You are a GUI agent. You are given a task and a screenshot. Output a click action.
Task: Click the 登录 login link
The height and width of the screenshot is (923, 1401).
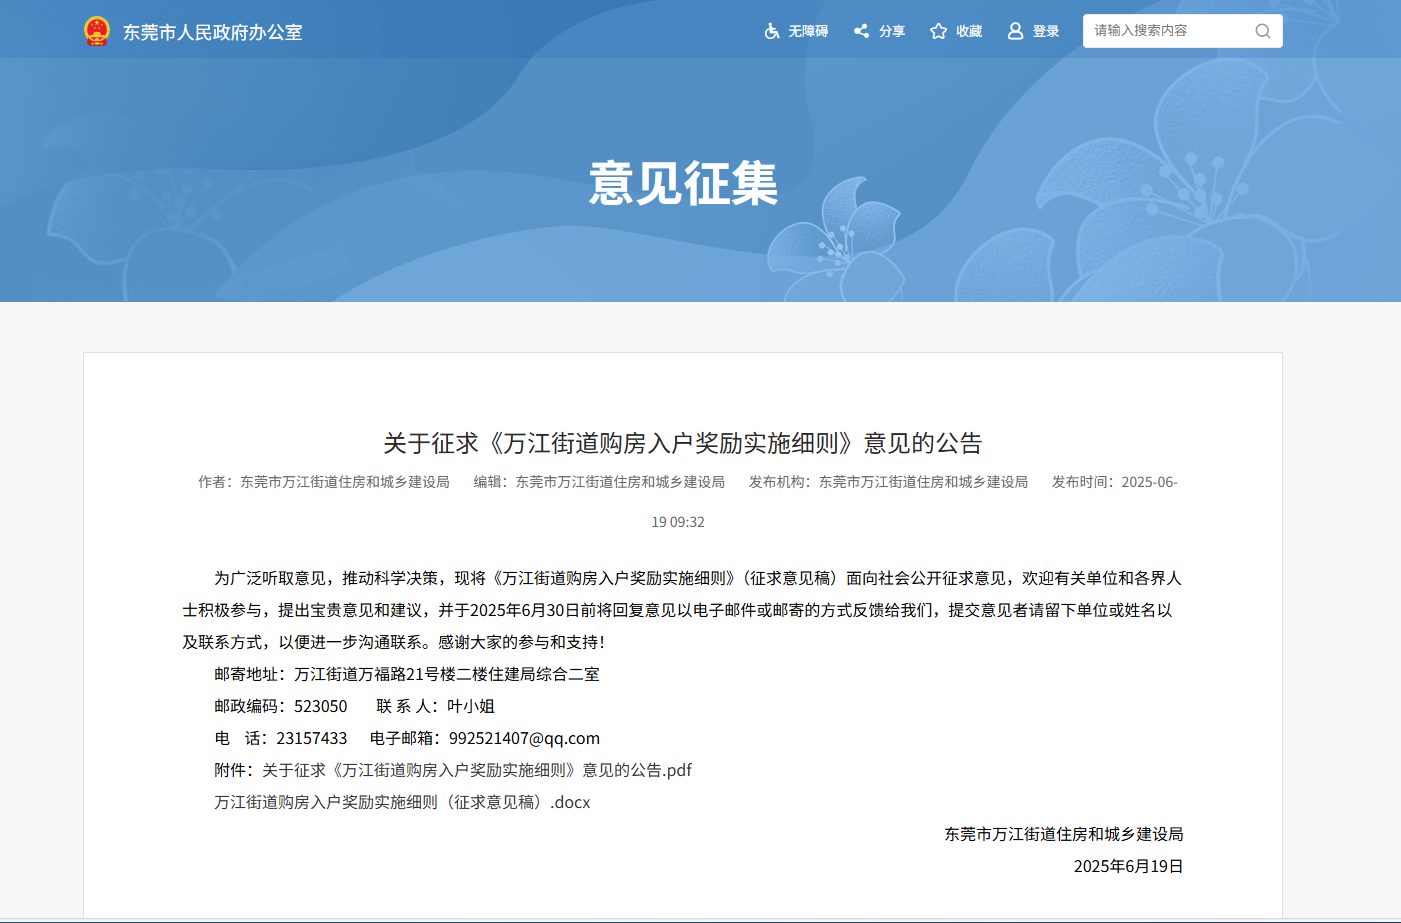[x=1045, y=31]
